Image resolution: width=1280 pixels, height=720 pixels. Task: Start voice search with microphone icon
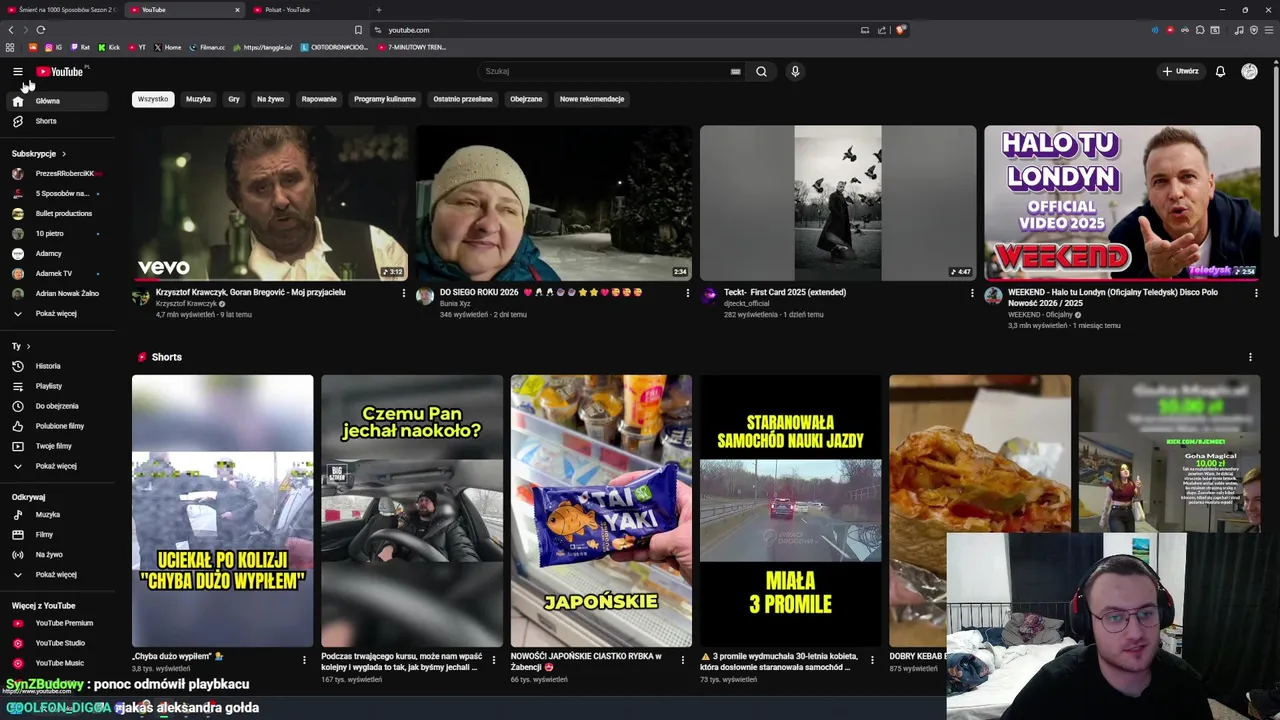point(795,71)
